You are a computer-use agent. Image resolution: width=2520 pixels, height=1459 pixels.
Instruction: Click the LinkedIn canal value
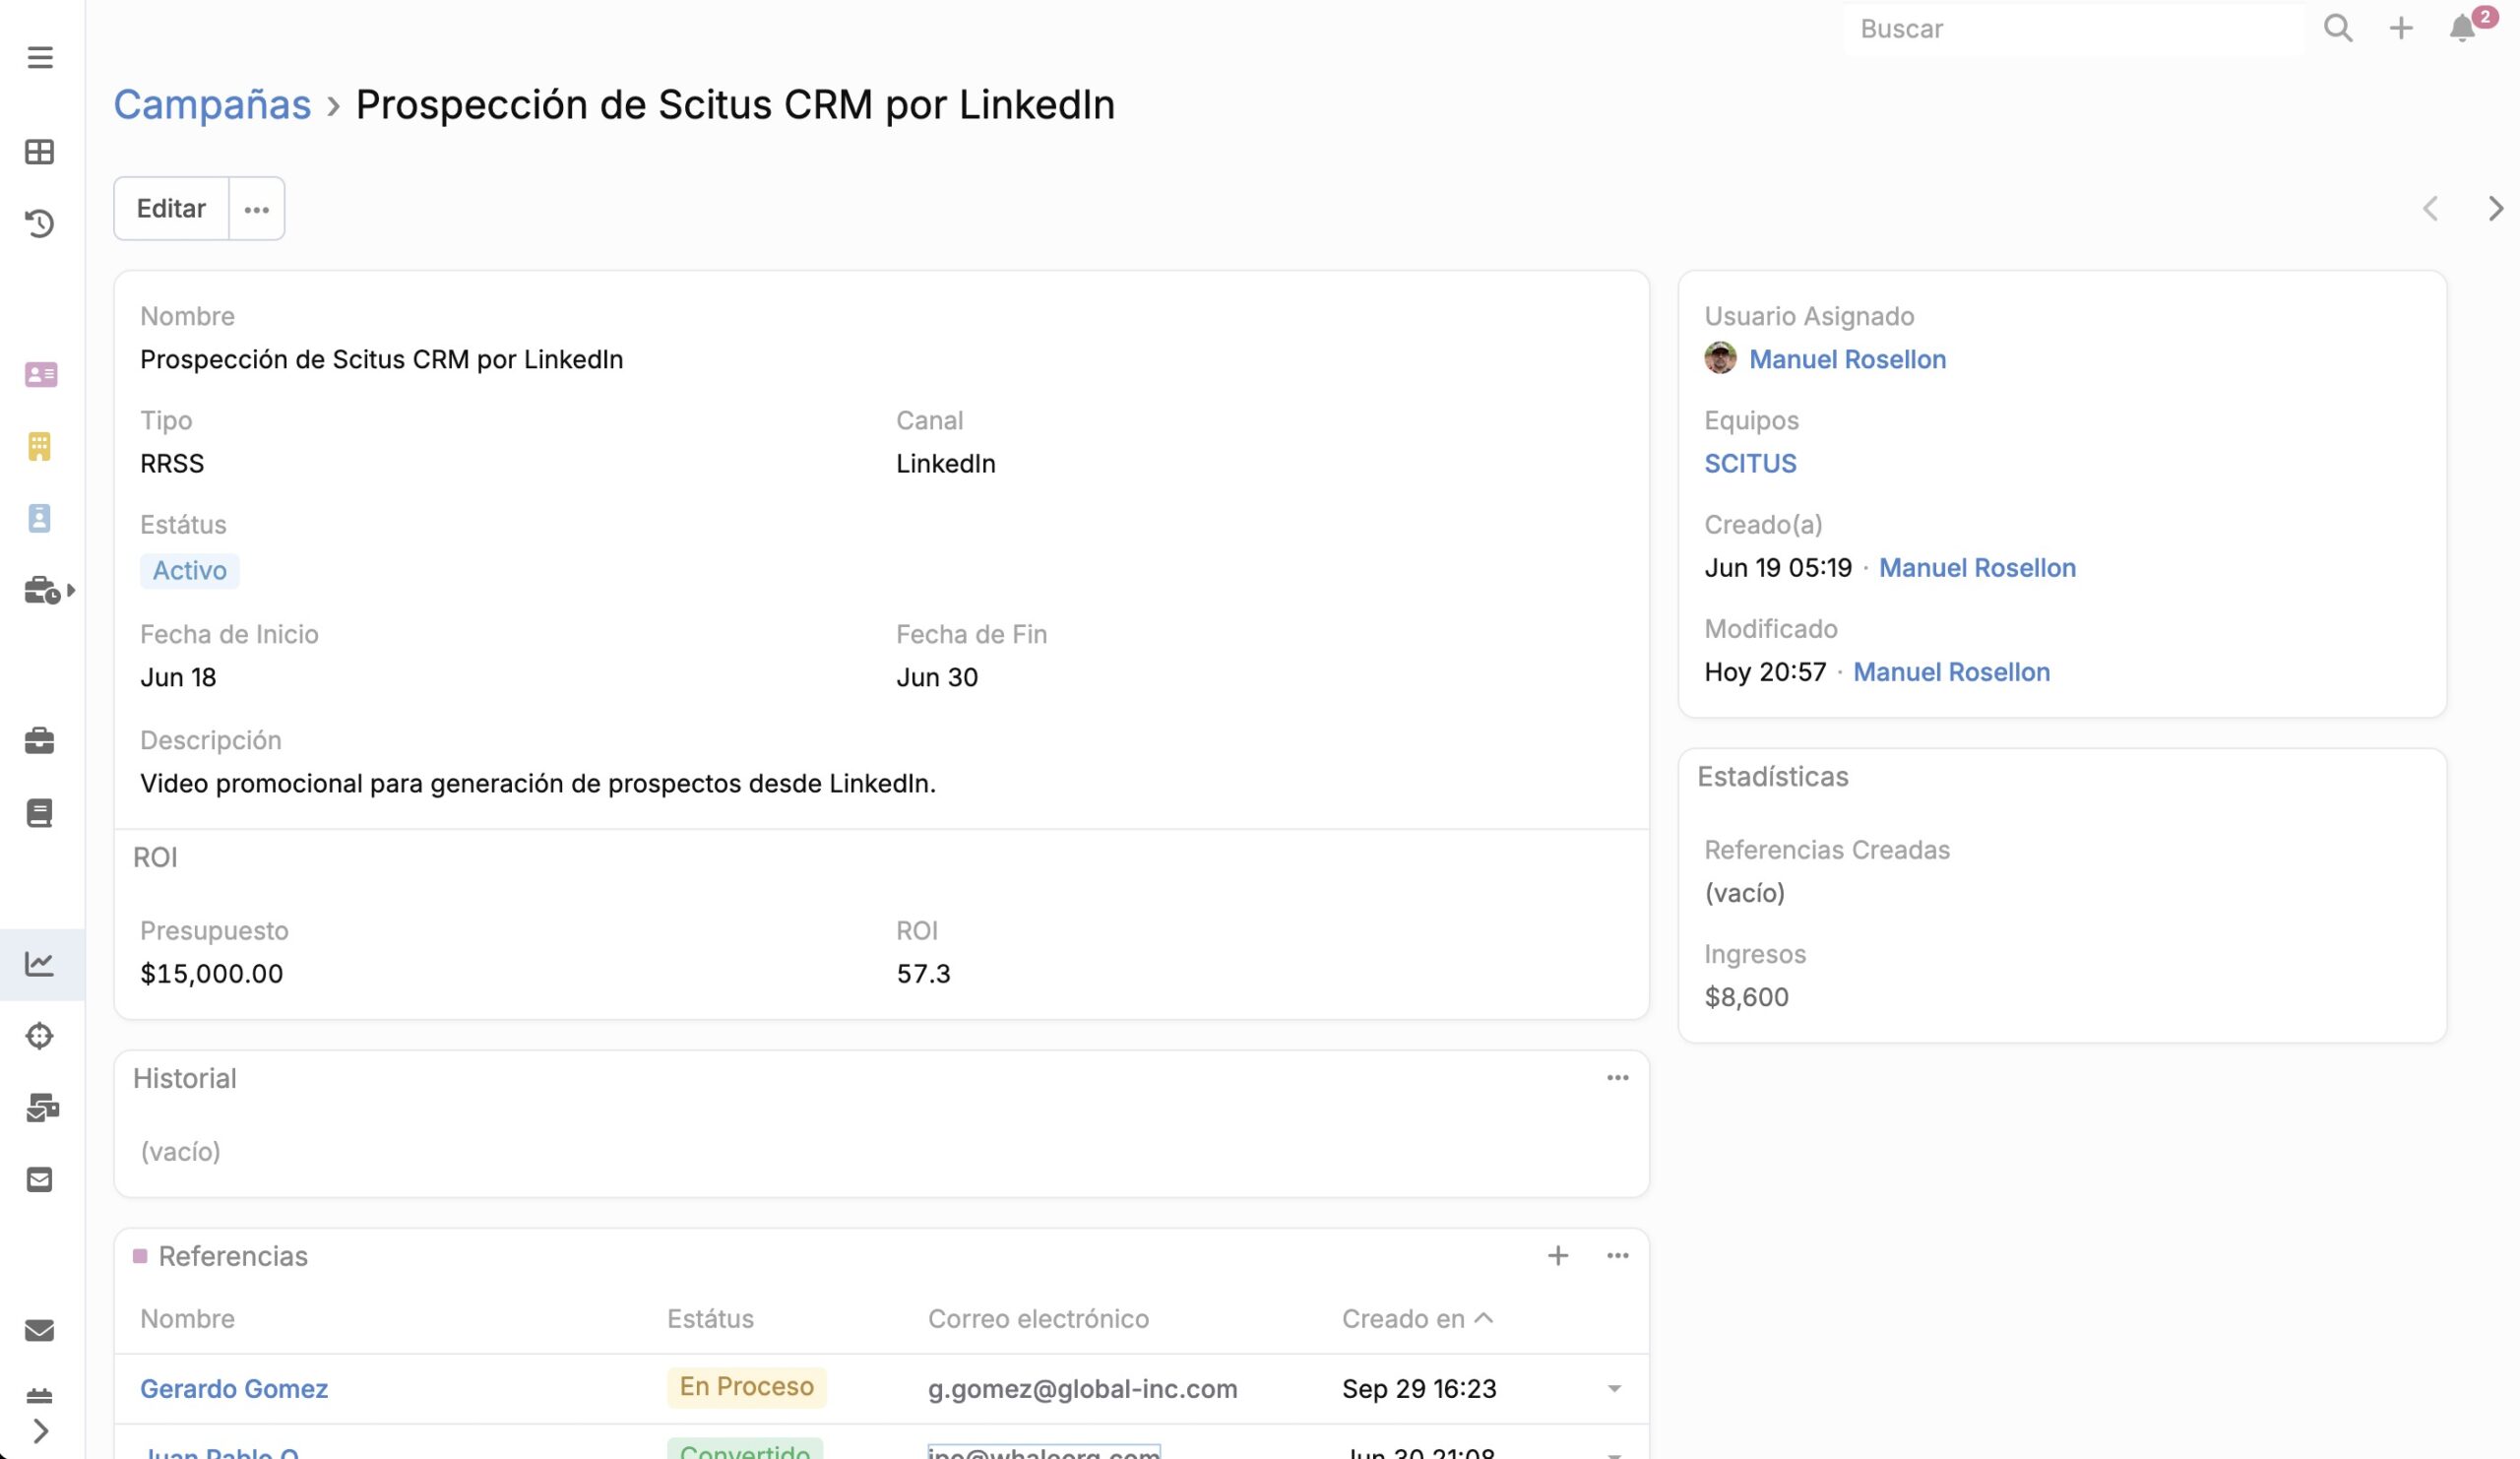(946, 463)
